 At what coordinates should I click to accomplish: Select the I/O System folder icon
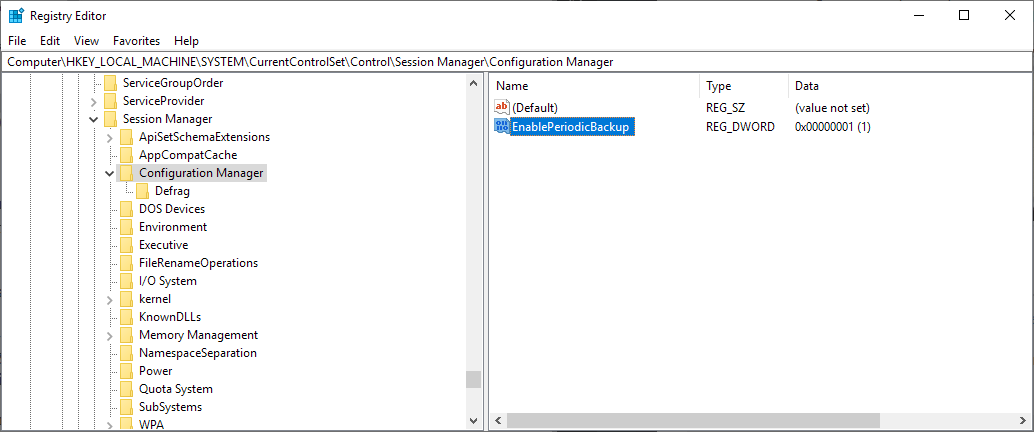point(126,281)
